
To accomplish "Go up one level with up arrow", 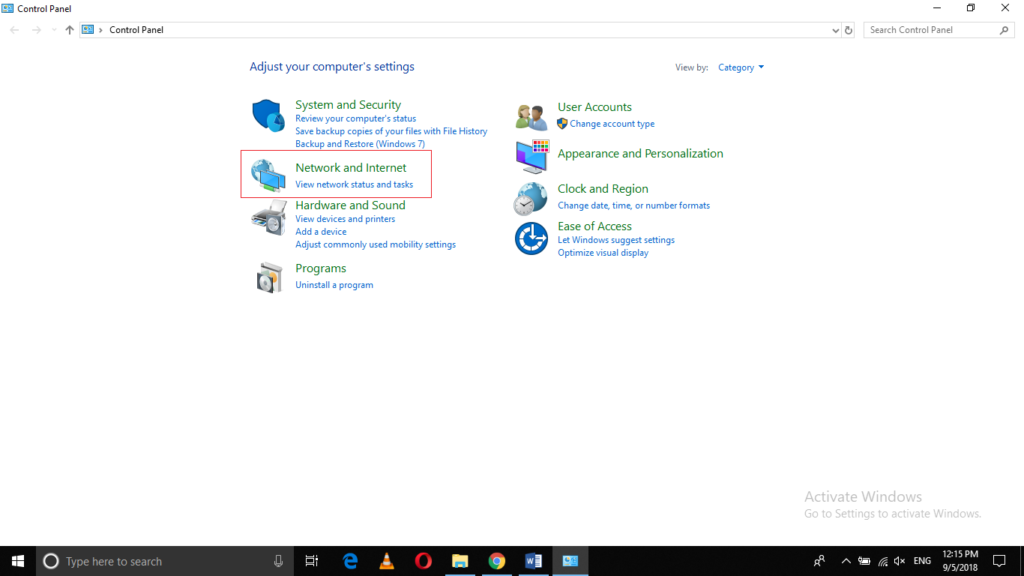I will pyautogui.click(x=69, y=30).
